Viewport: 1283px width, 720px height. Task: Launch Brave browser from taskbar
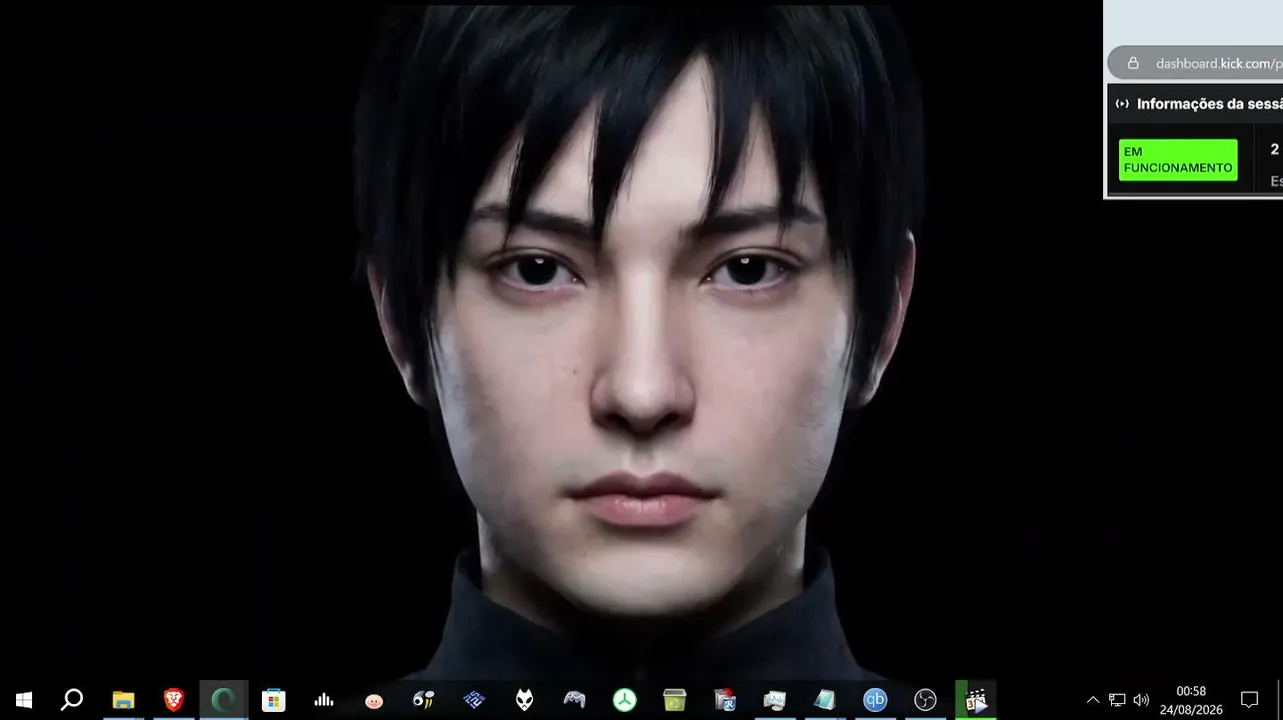click(174, 700)
